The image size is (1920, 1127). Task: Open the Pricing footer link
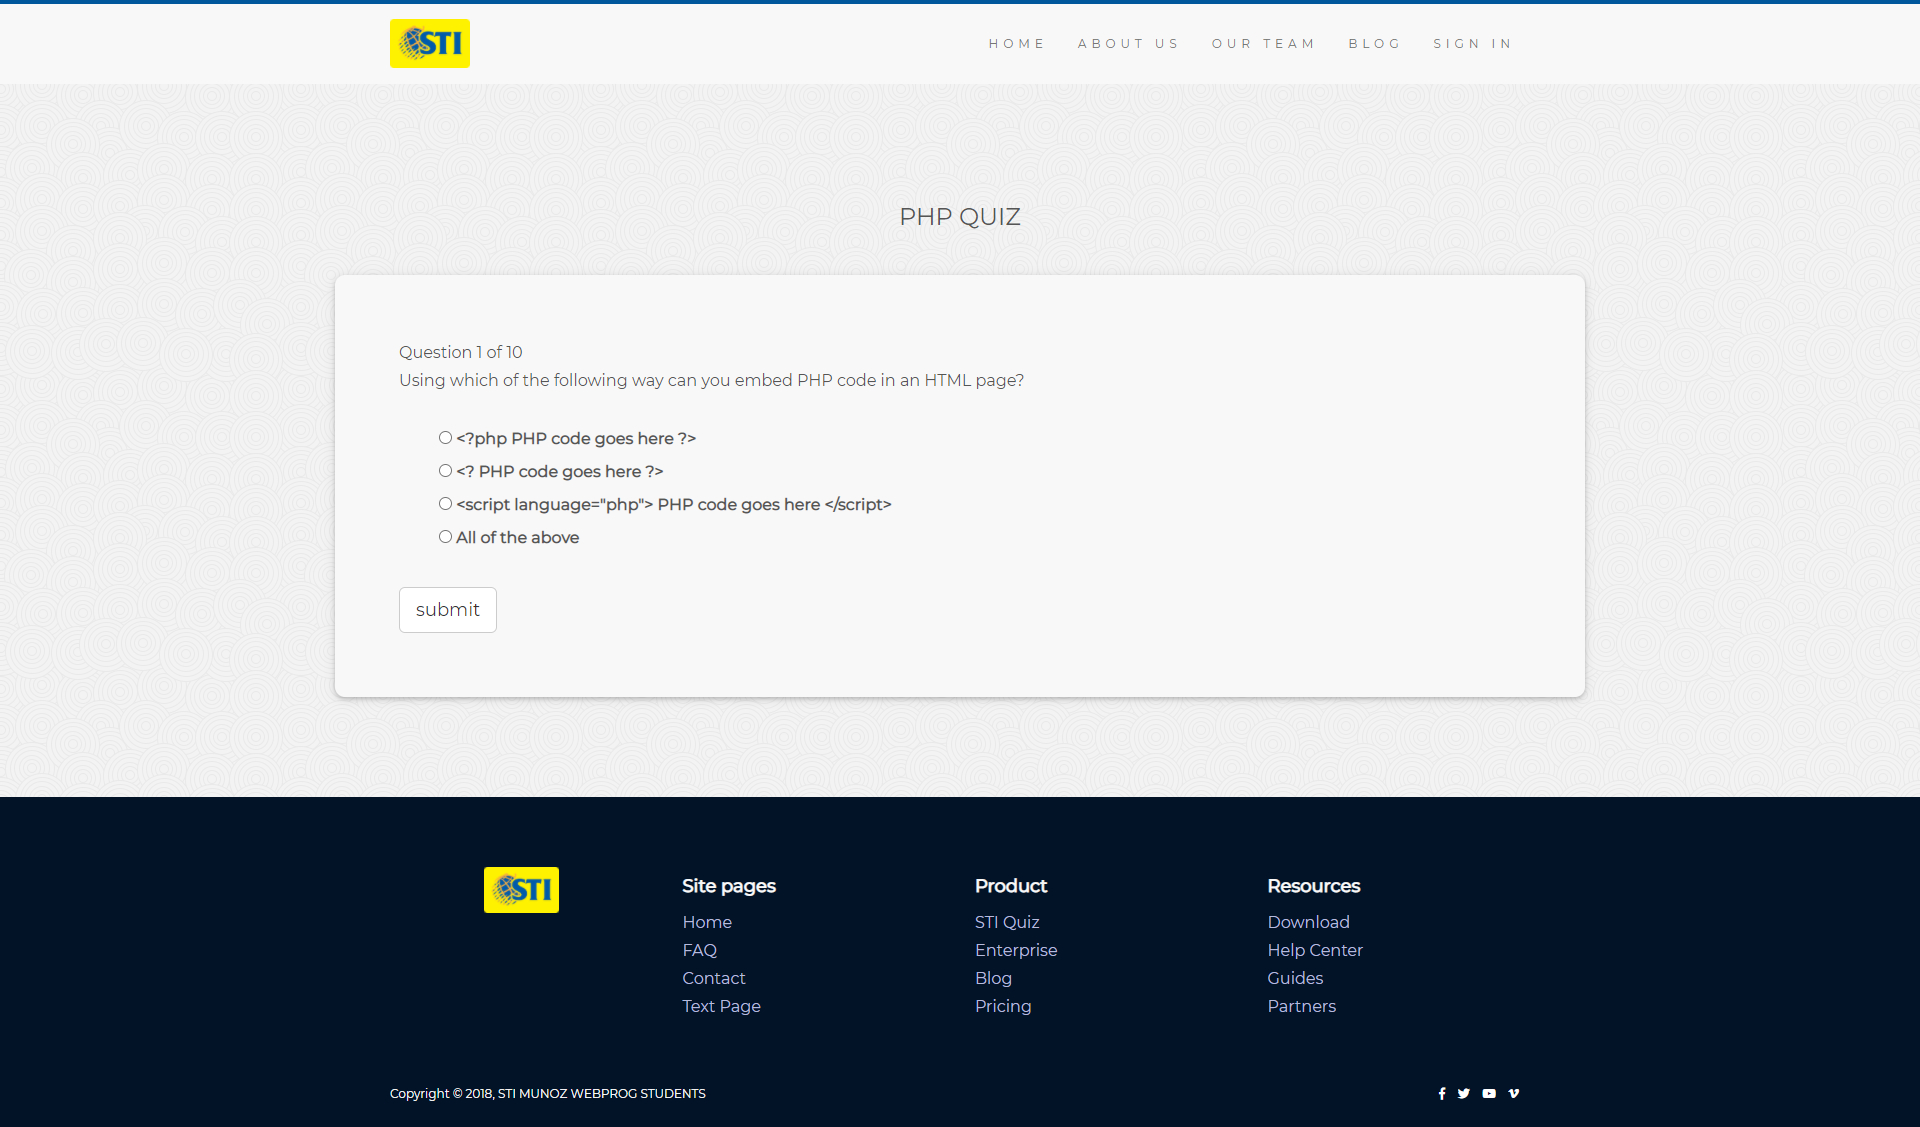pyautogui.click(x=1003, y=1006)
